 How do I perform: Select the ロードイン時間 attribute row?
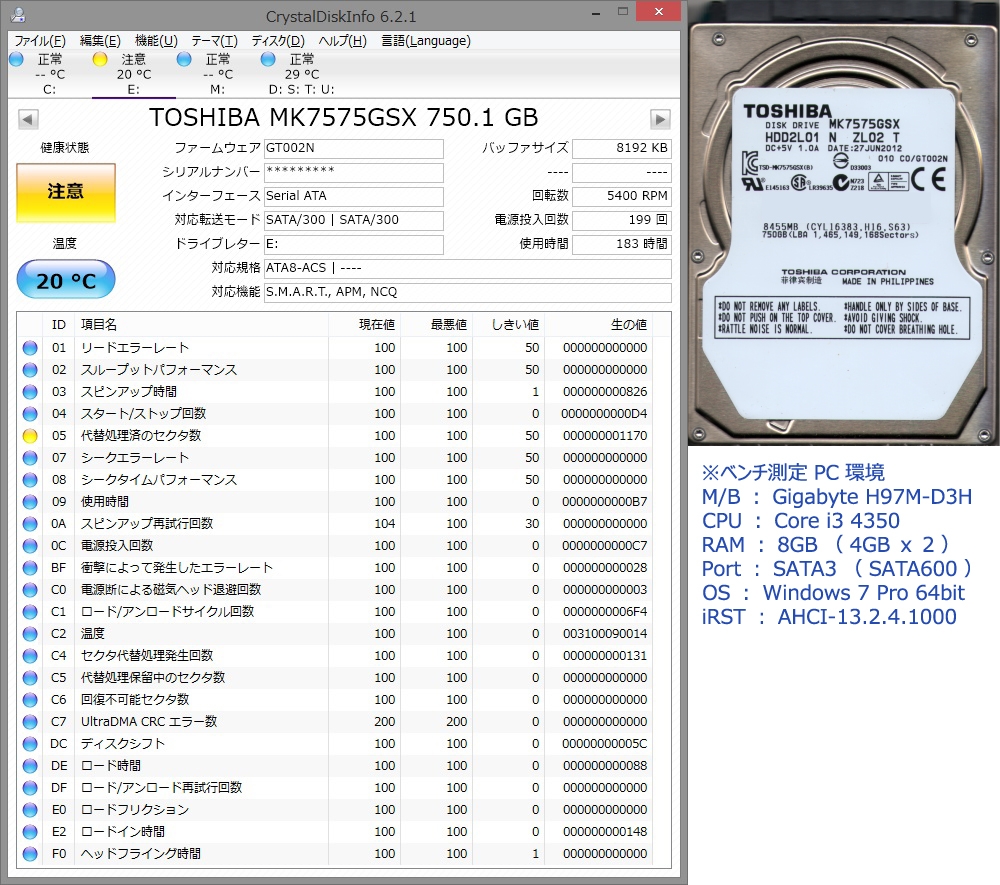click(x=335, y=831)
